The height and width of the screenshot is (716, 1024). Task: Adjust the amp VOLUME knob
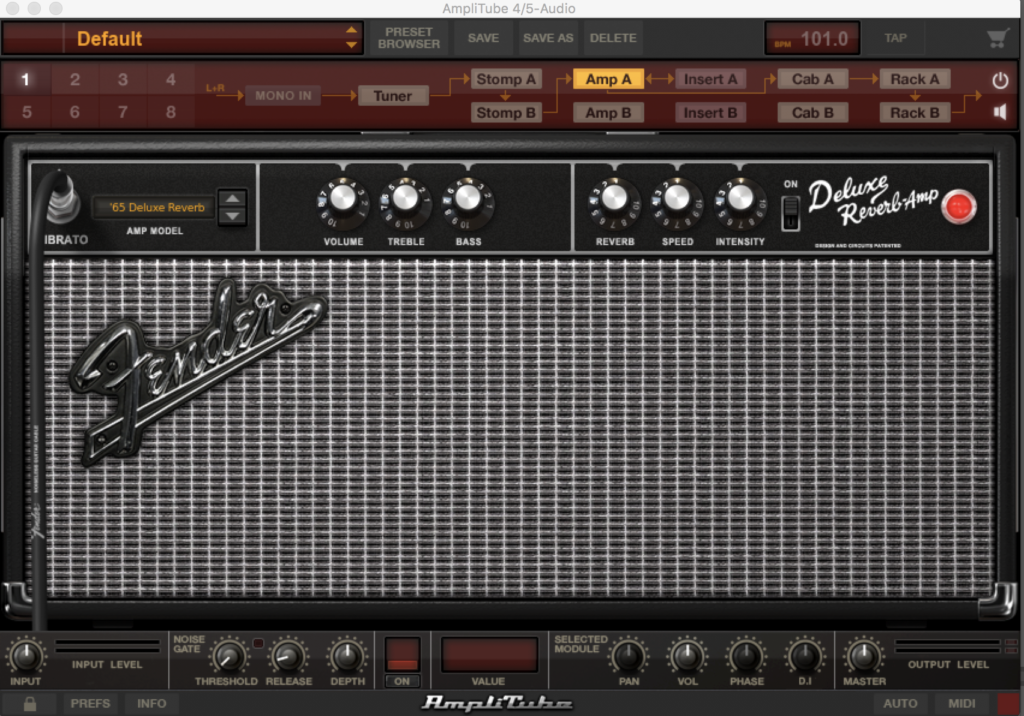click(x=343, y=201)
